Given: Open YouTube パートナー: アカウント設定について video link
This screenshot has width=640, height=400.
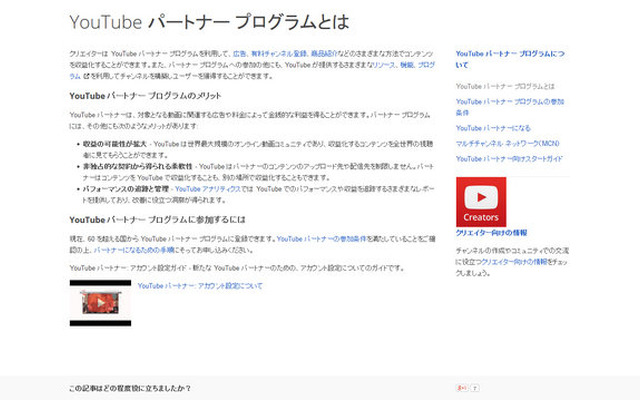Looking at the screenshot, I should pos(200,286).
